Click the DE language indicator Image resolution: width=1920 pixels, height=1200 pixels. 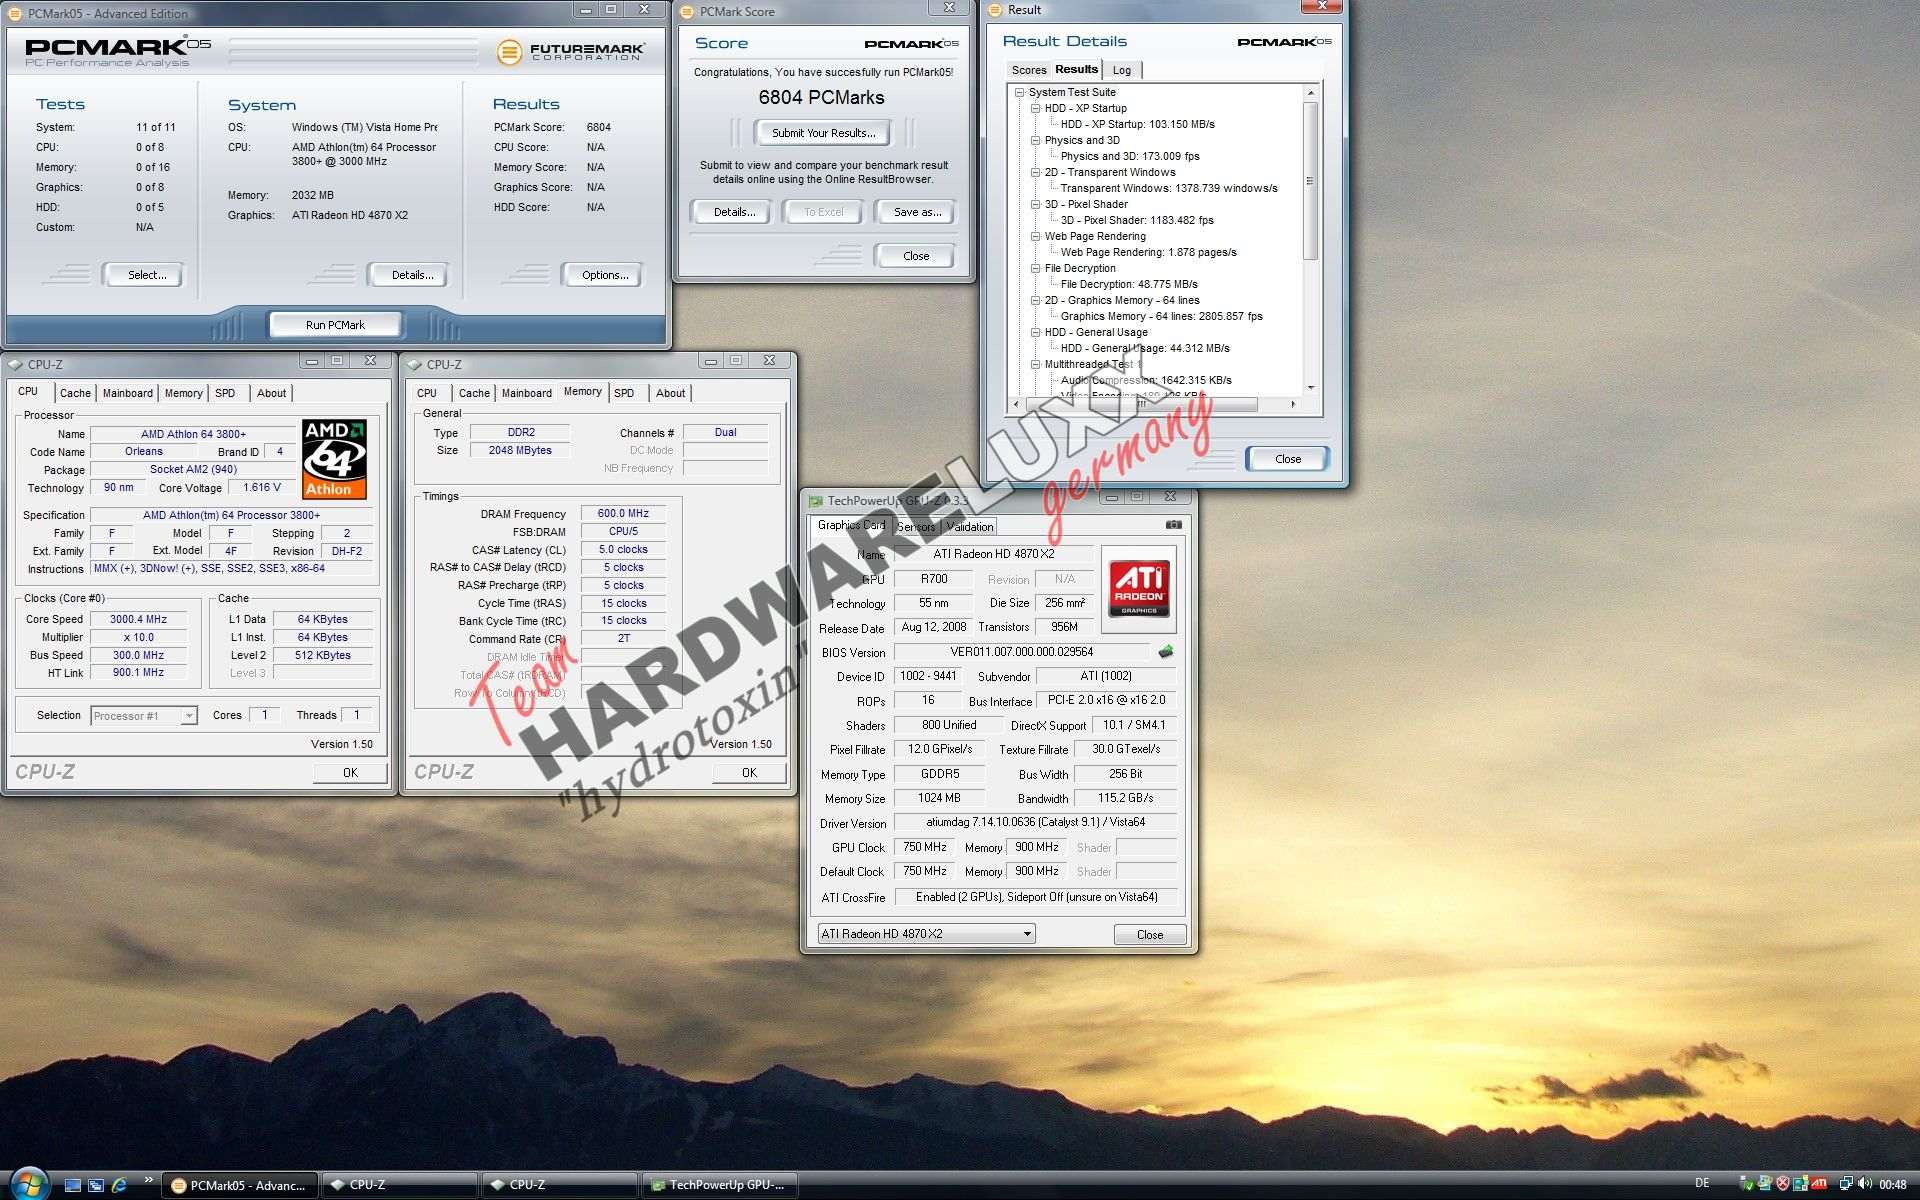coord(1702,1184)
